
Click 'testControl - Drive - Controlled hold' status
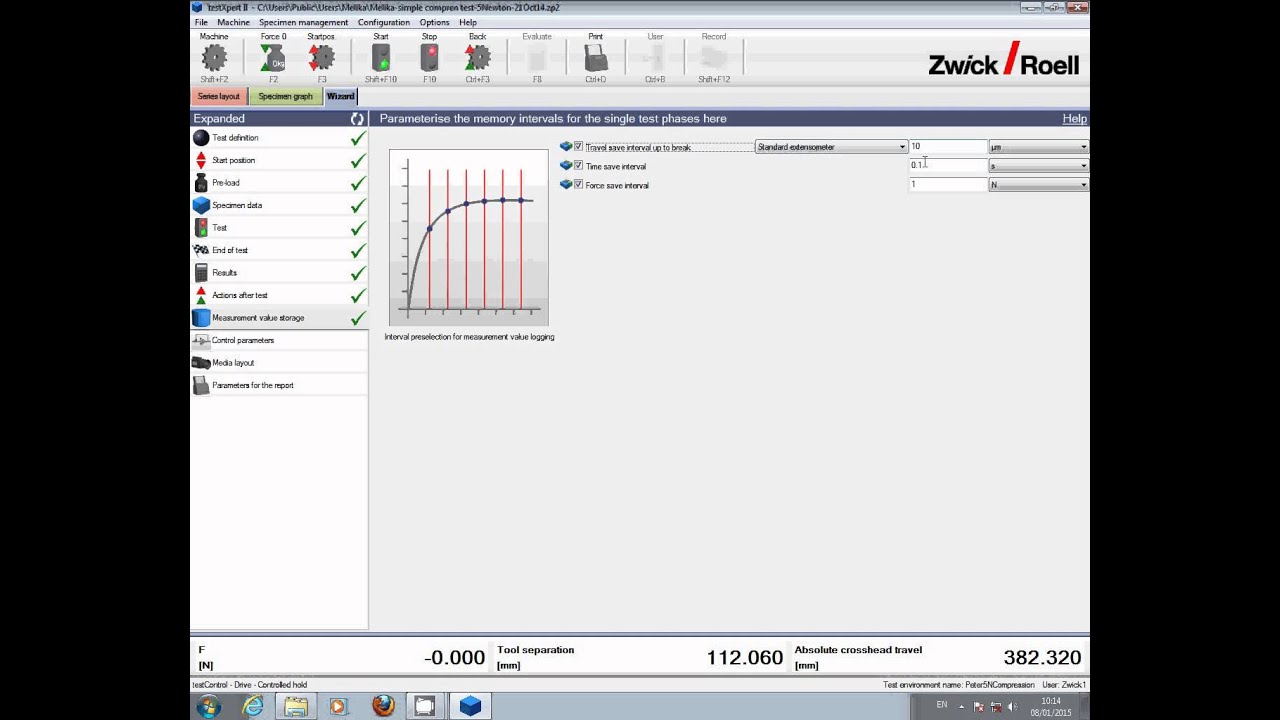click(x=250, y=685)
